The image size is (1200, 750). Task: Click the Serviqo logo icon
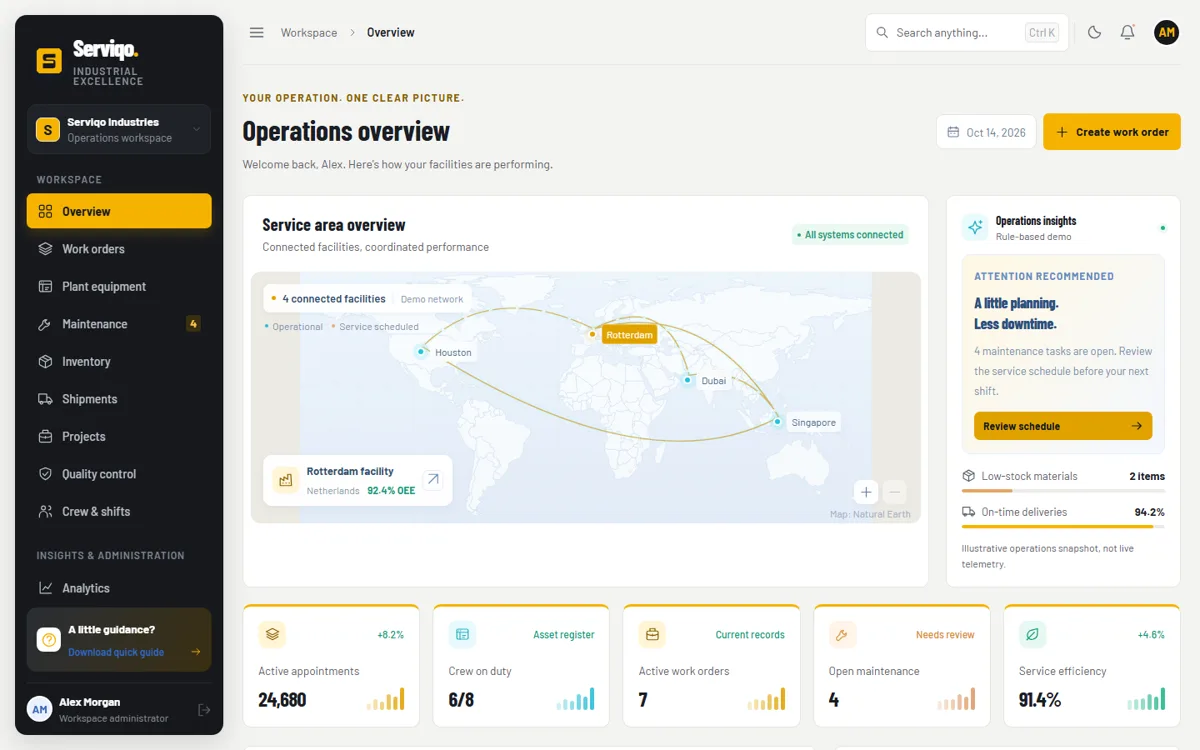coord(49,61)
